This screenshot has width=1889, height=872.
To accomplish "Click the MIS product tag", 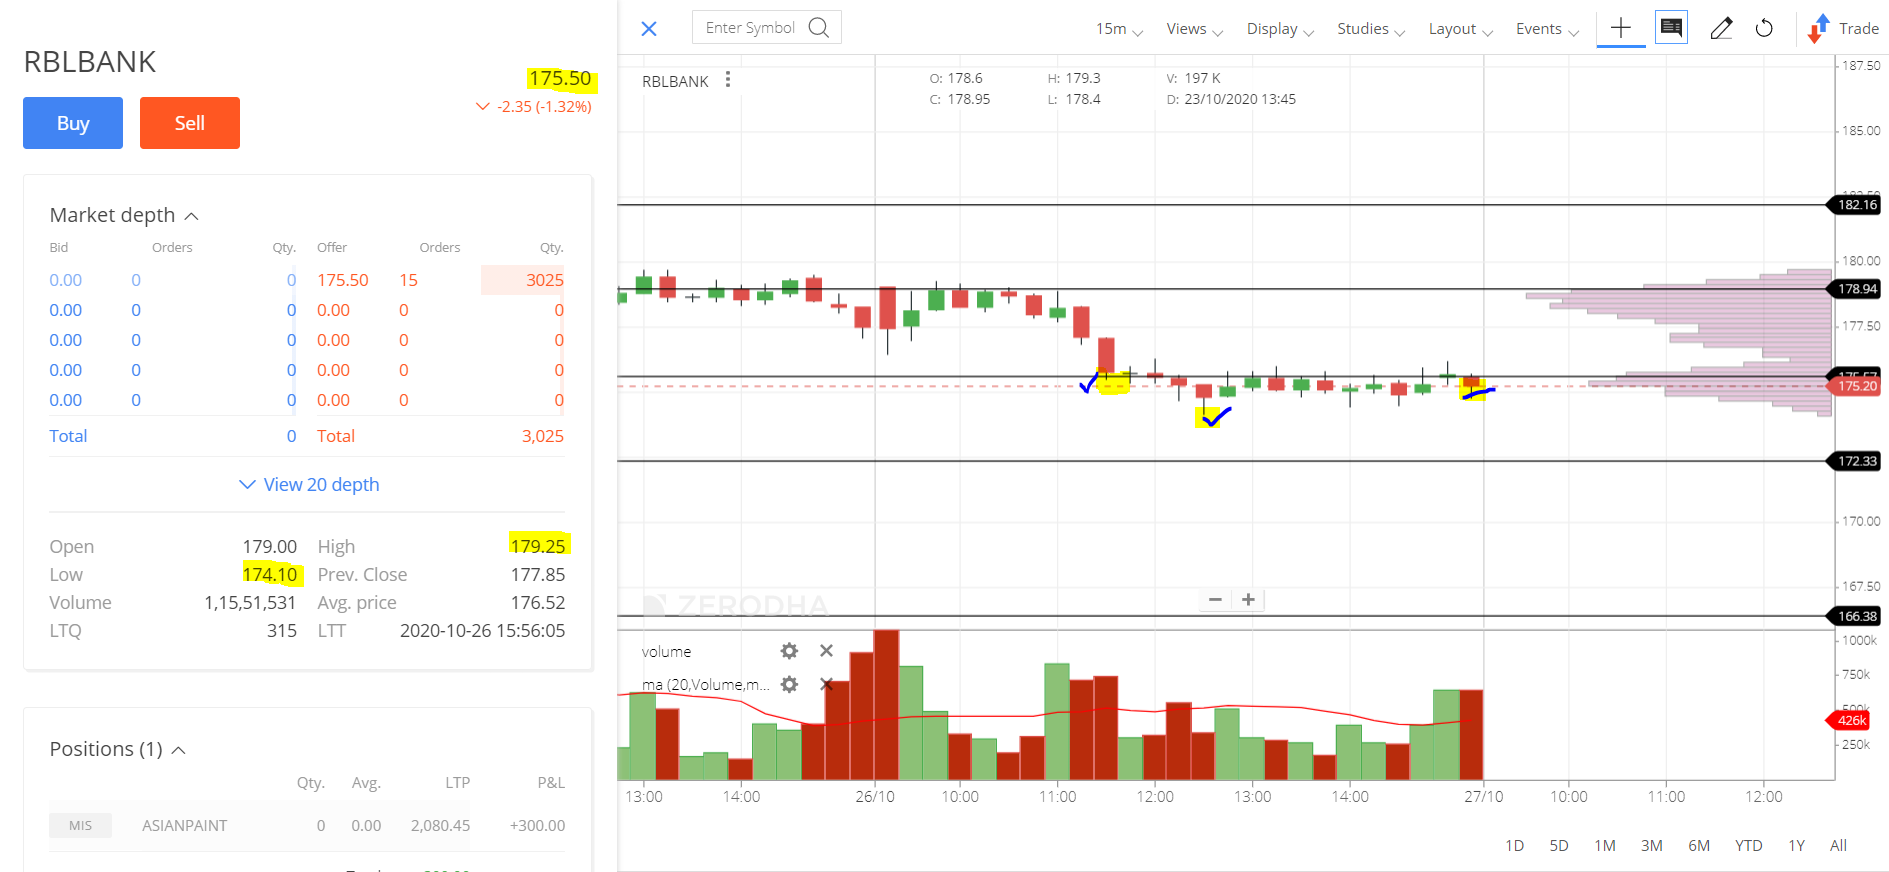I will coord(80,825).
